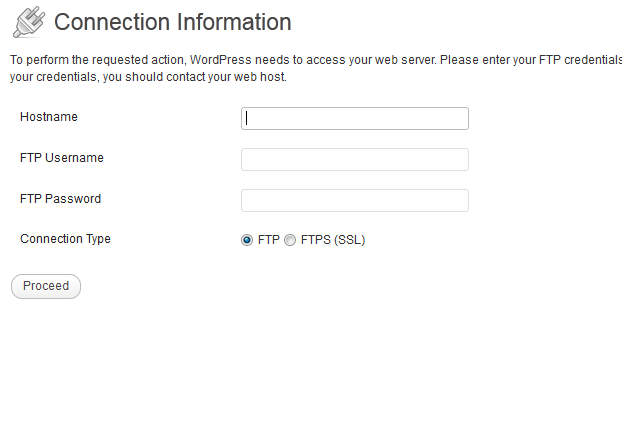Click the word WordPress in the description
Screen dimensions: 622x422
coord(221,60)
